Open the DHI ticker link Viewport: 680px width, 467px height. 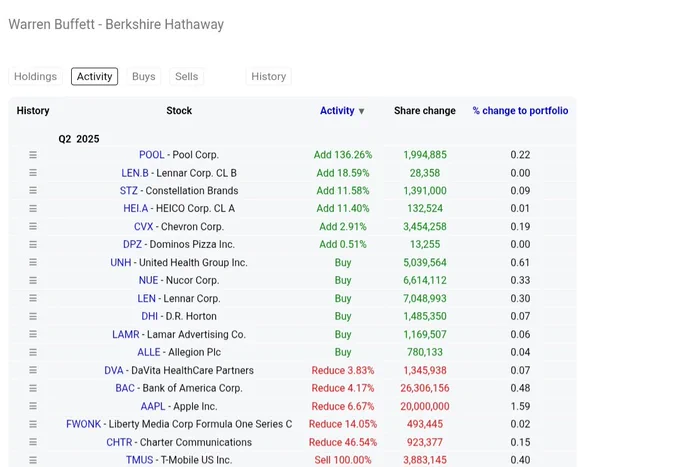tap(150, 317)
